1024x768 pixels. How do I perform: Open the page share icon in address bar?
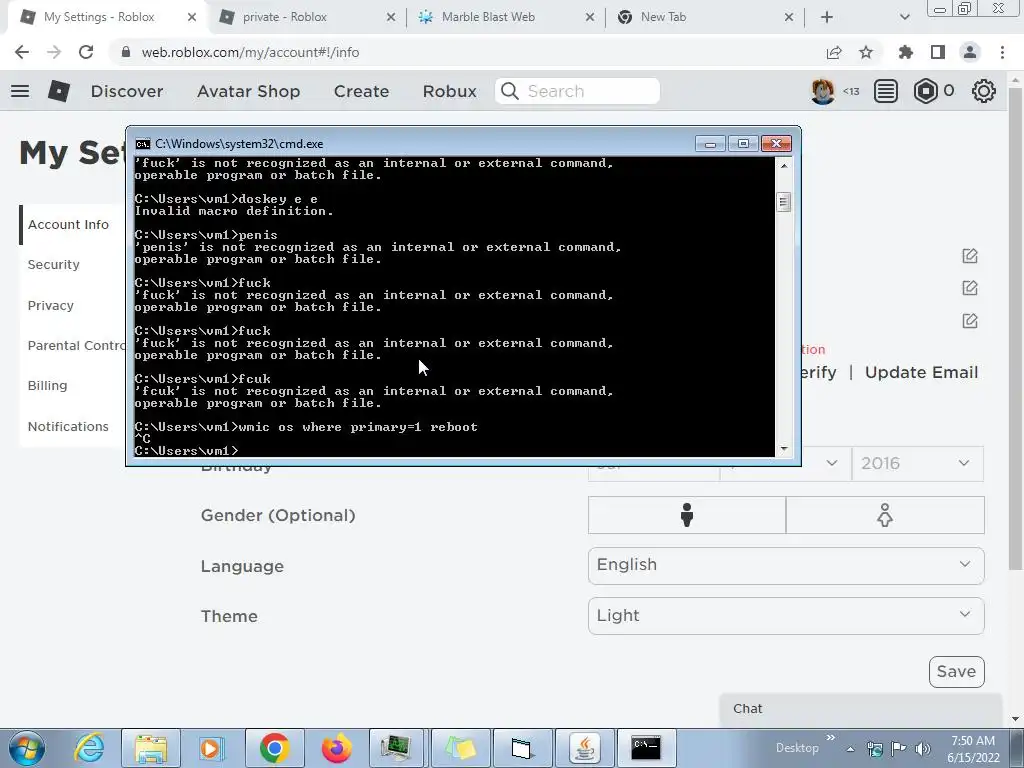(834, 52)
